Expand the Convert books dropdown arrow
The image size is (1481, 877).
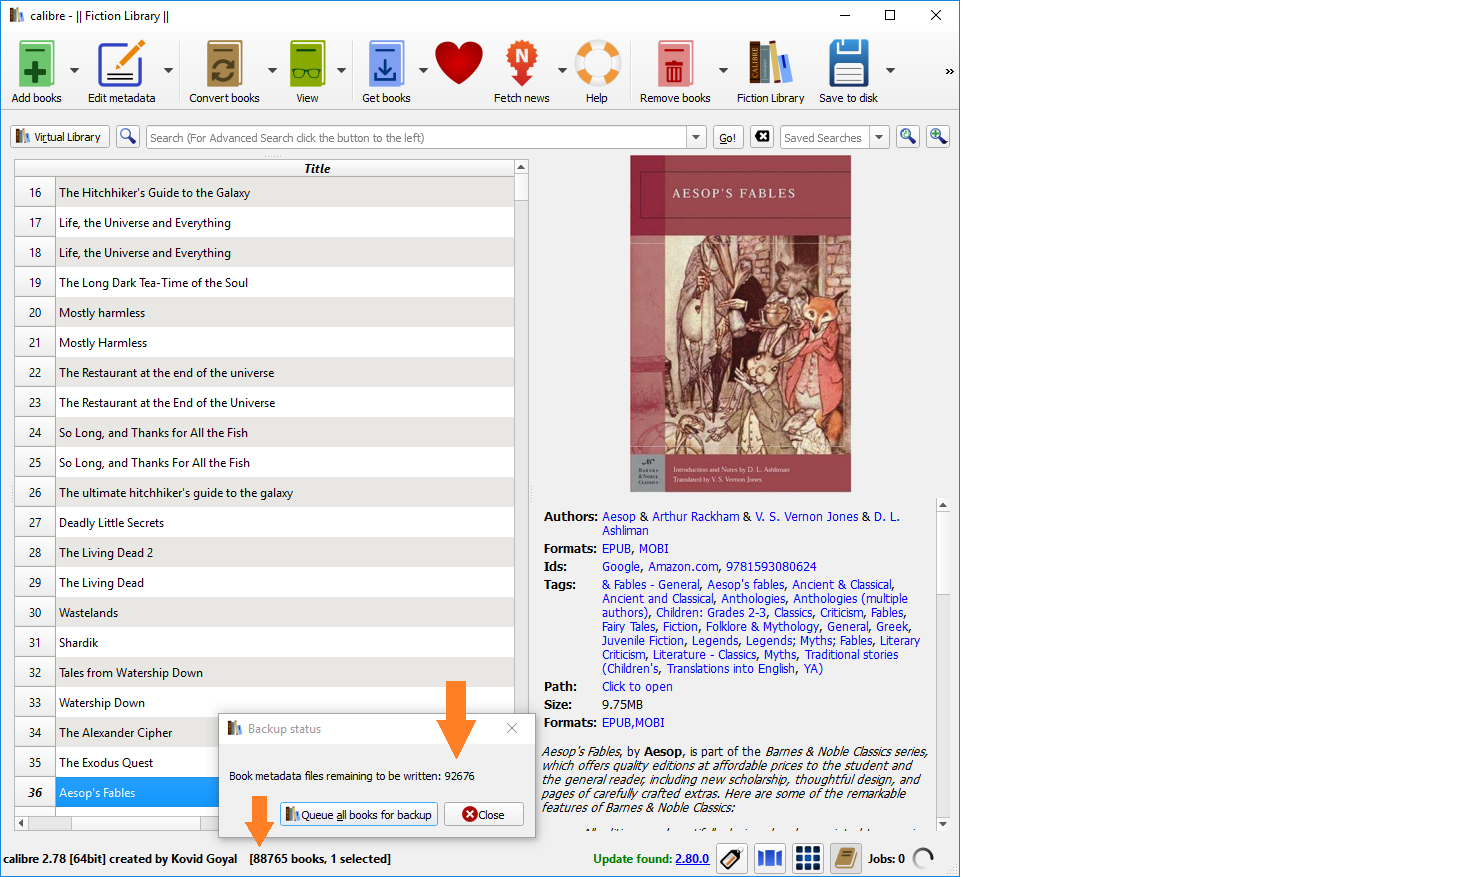click(x=272, y=71)
